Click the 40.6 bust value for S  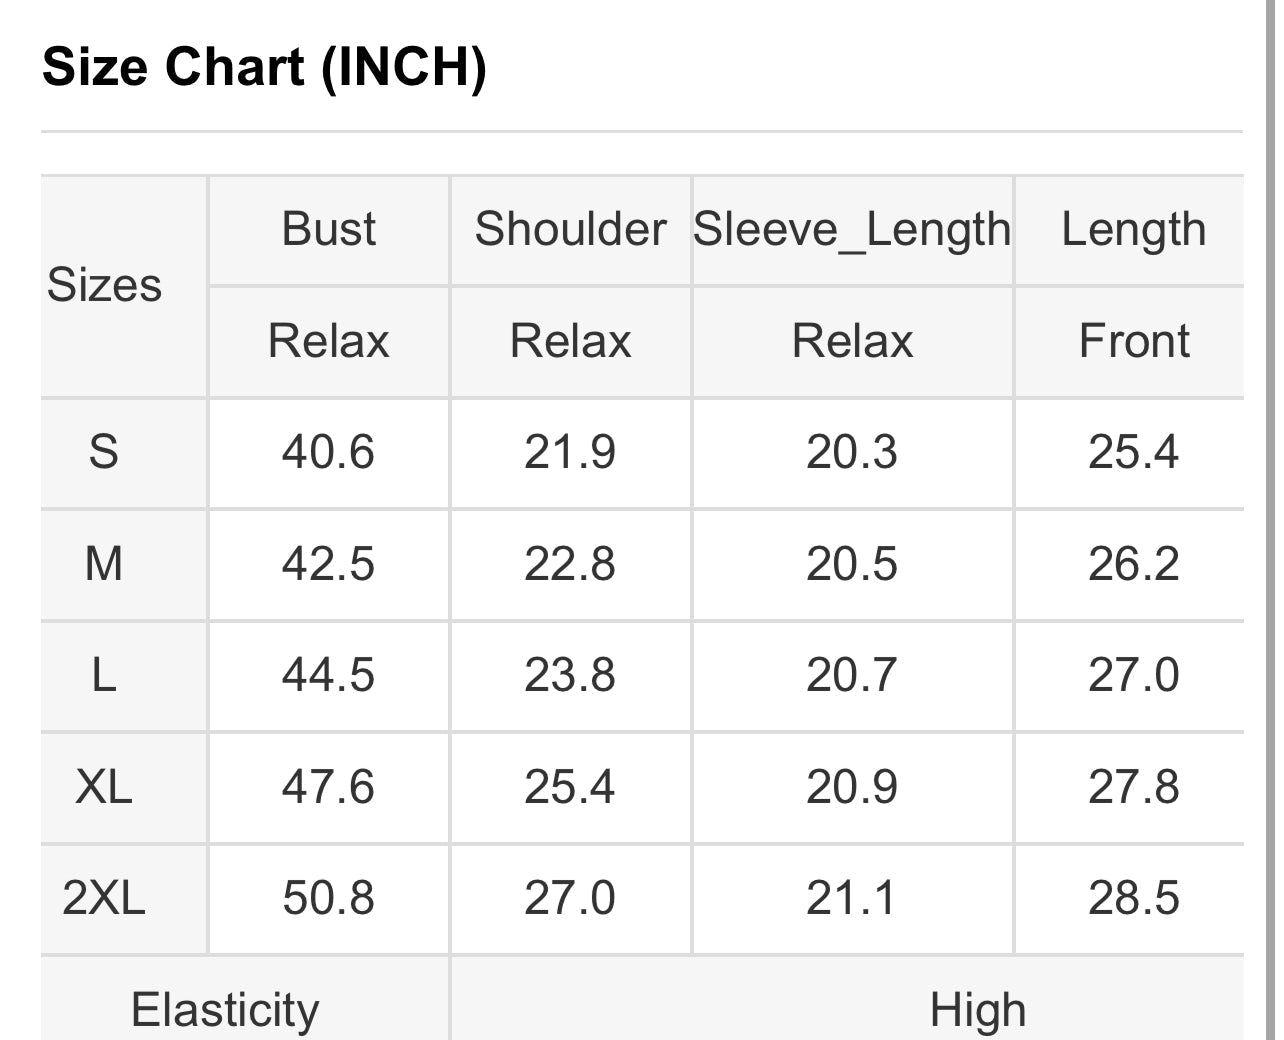point(328,452)
